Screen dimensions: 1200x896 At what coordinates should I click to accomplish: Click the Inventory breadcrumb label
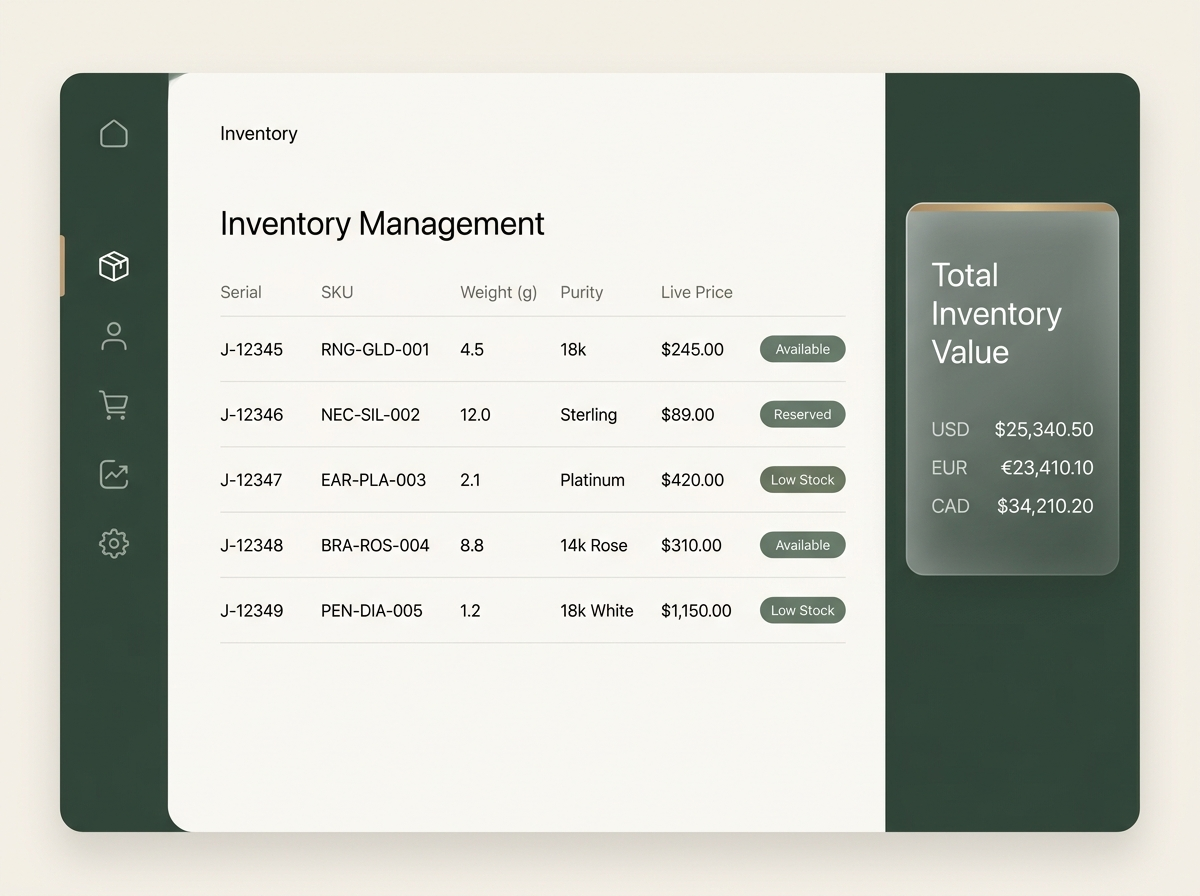[259, 133]
